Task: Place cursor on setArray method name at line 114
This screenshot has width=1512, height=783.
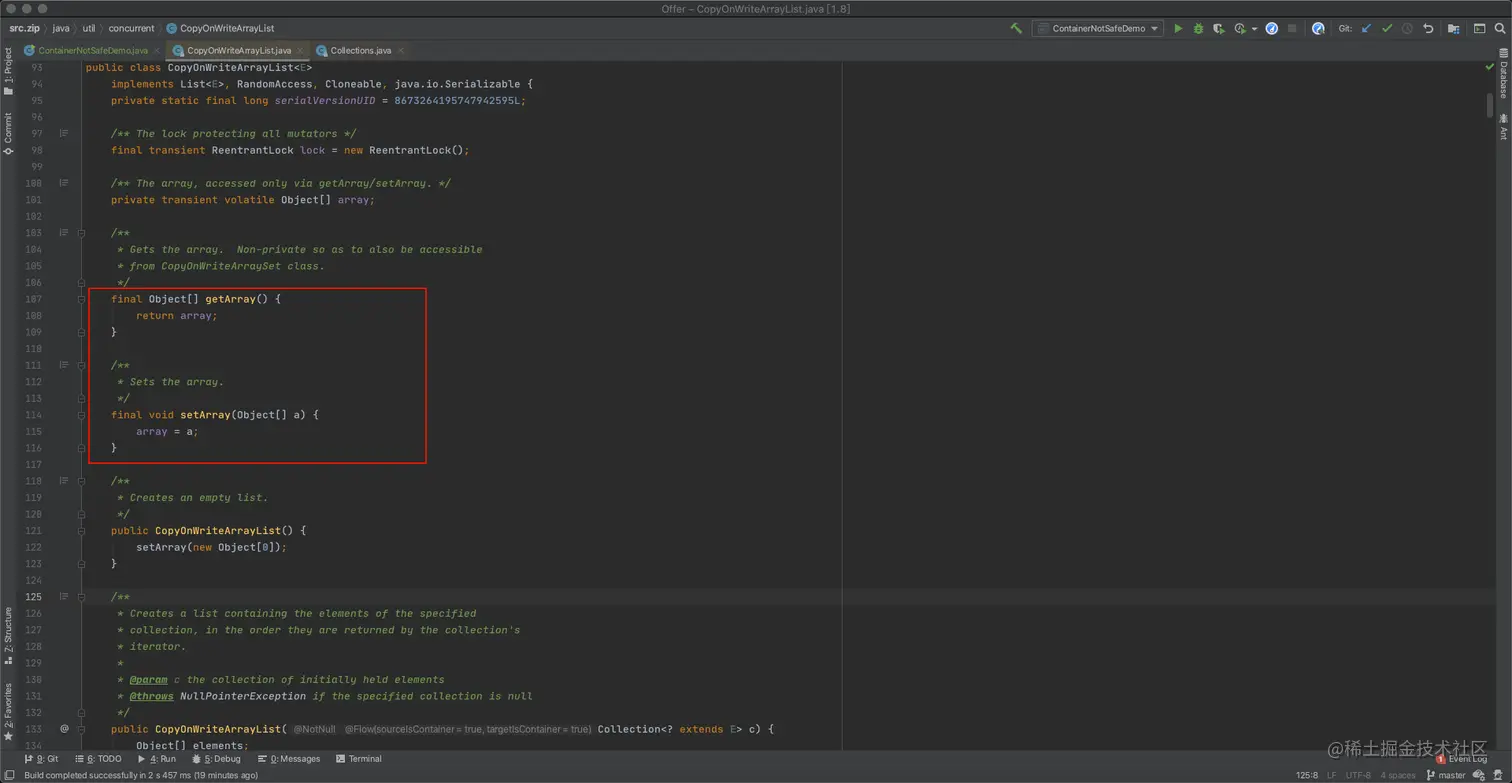Action: (205, 415)
